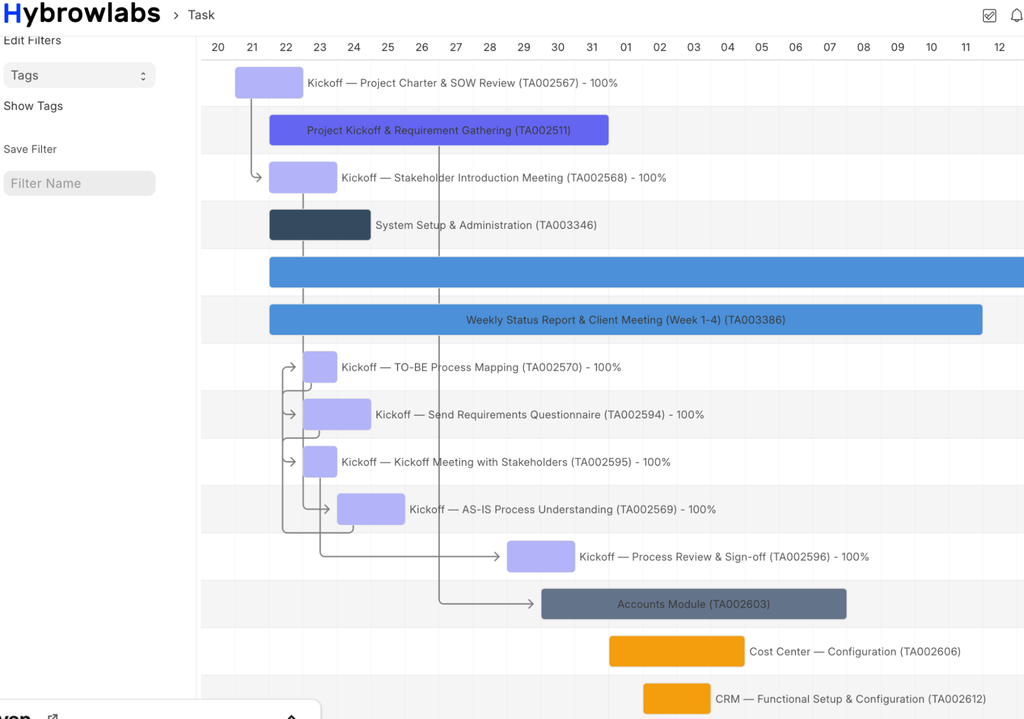The image size is (1024, 719).
Task: Click date 04 in the timeline header
Action: coord(728,47)
